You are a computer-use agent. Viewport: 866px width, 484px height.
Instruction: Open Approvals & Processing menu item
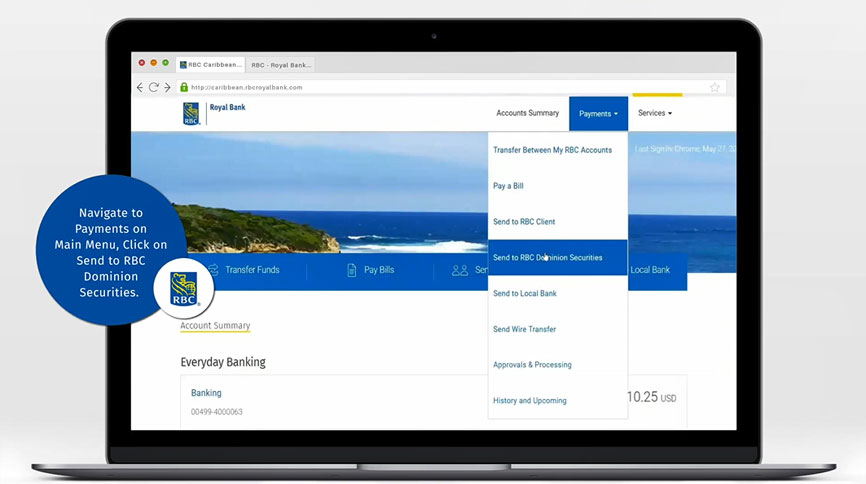558,365
